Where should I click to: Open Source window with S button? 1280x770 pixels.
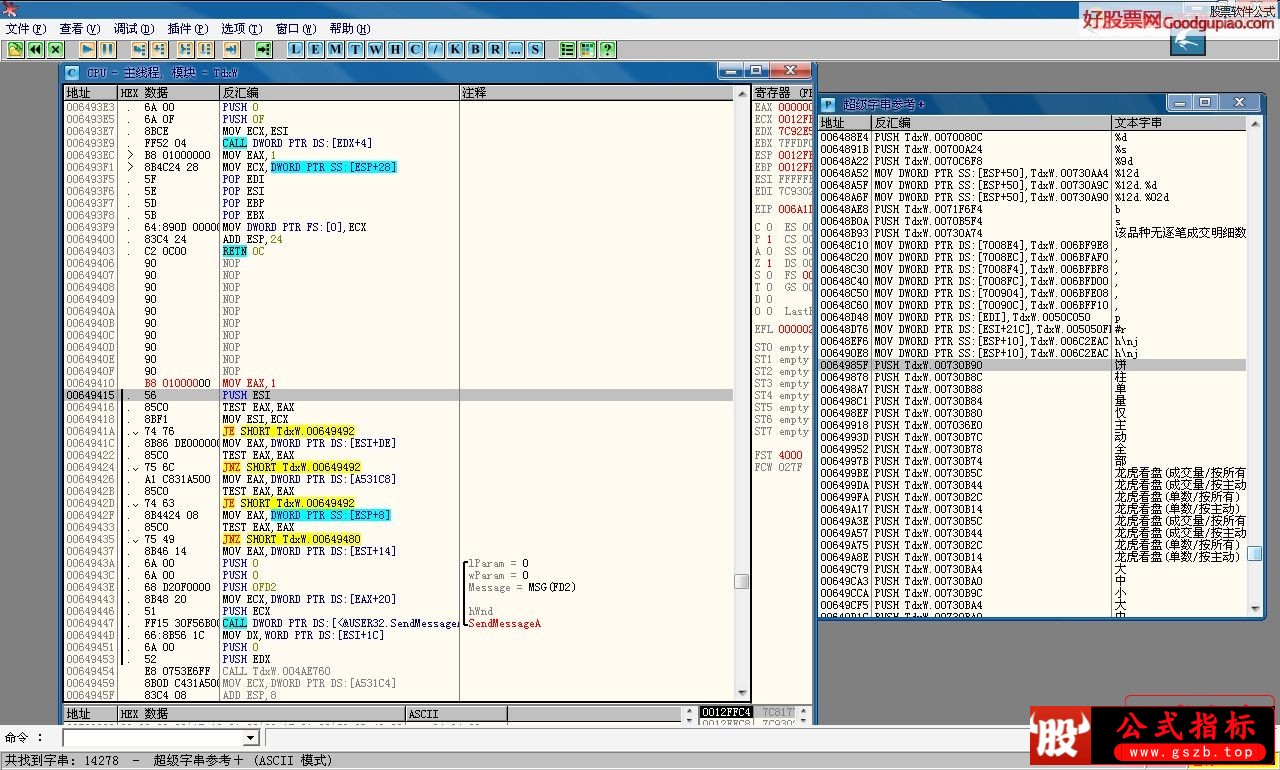pos(535,49)
